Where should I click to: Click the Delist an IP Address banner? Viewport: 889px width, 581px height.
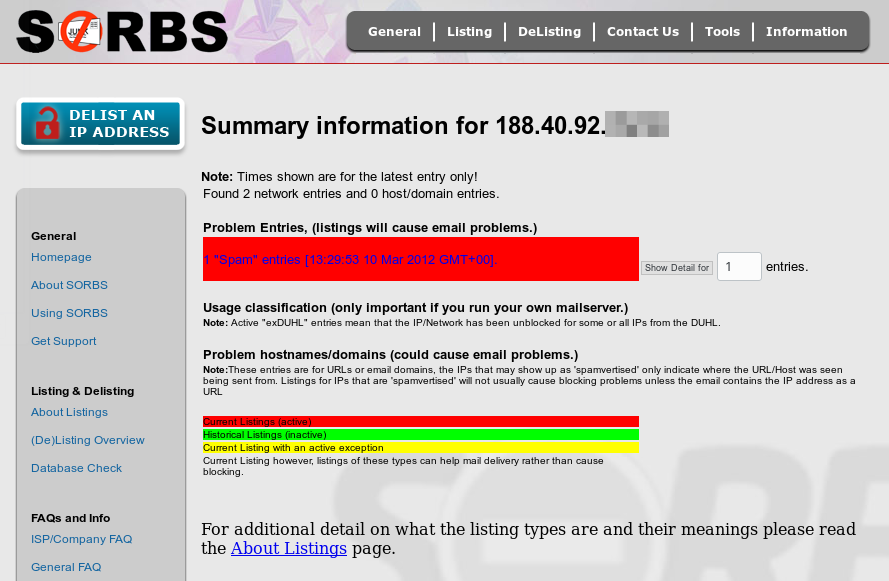[x=100, y=124]
